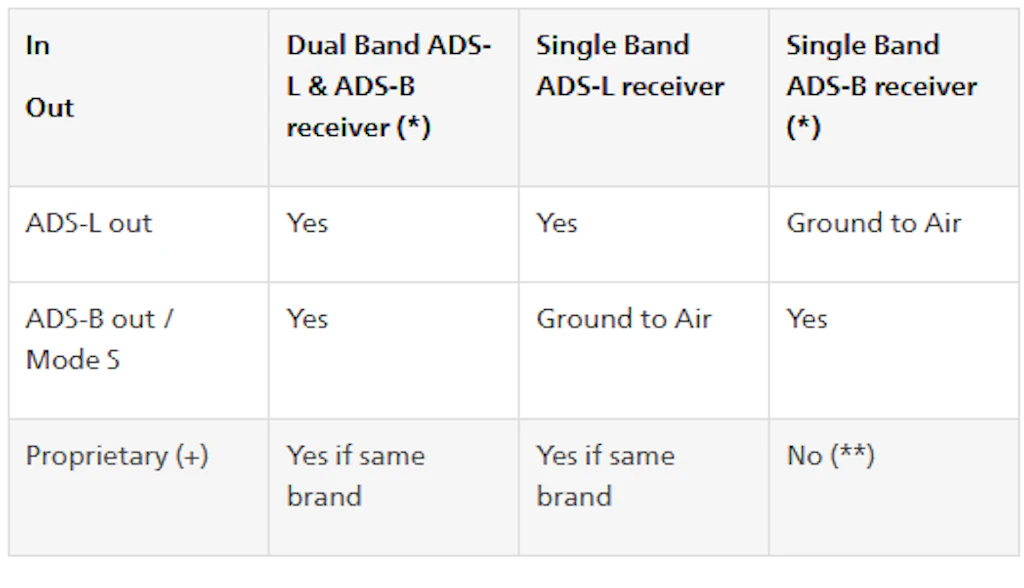This screenshot has width=1024, height=588.
Task: Select Ground to Air in the ADS-L out row
Action: coord(873,223)
